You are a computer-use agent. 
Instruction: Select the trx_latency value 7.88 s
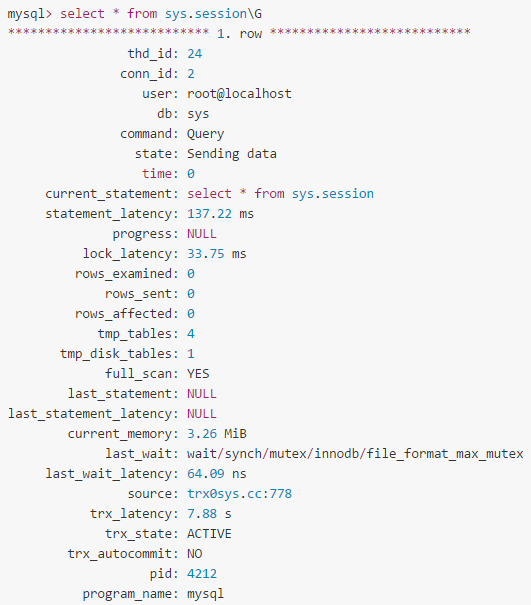point(209,514)
